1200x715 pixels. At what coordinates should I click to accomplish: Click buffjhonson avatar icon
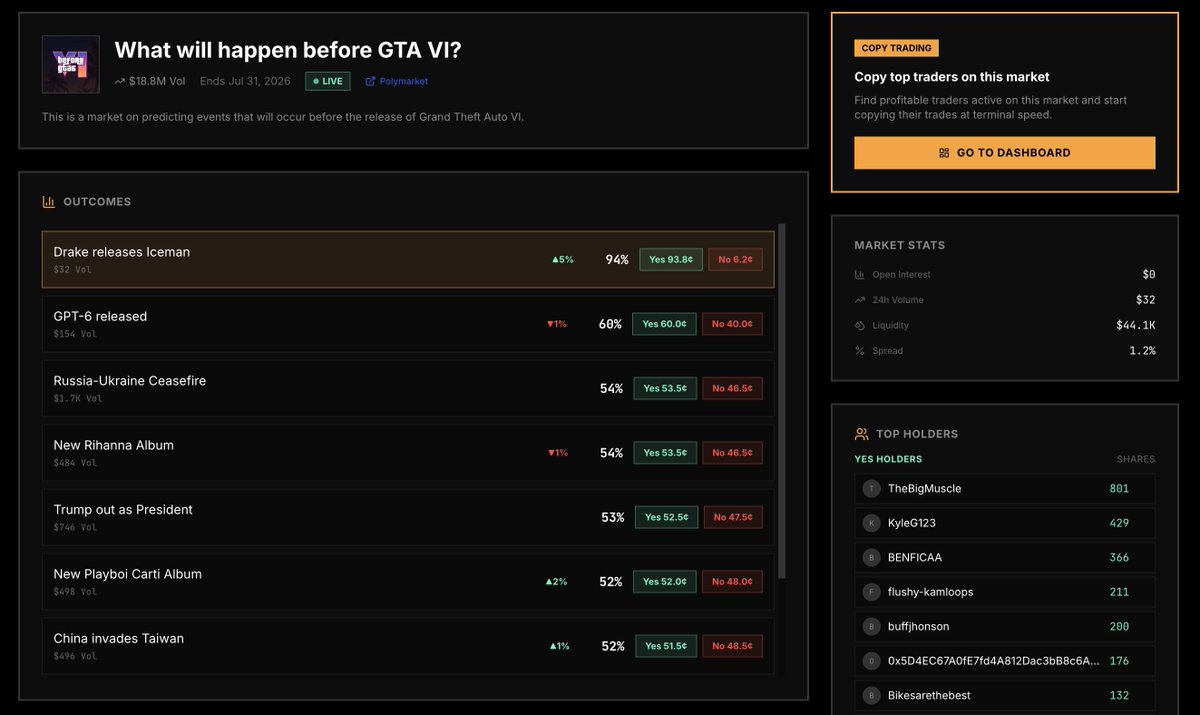click(x=872, y=626)
